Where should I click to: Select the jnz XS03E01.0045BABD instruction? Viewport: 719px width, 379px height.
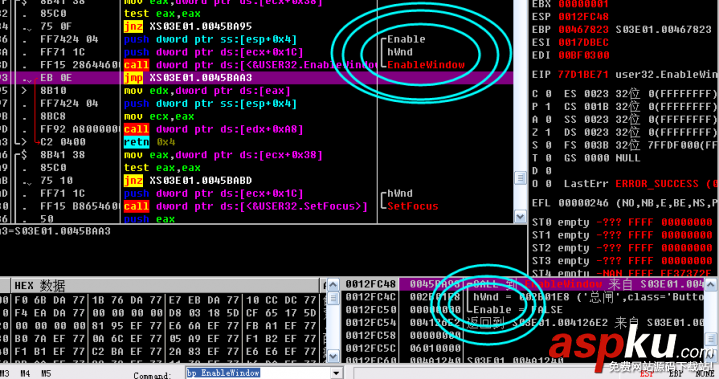coord(188,181)
